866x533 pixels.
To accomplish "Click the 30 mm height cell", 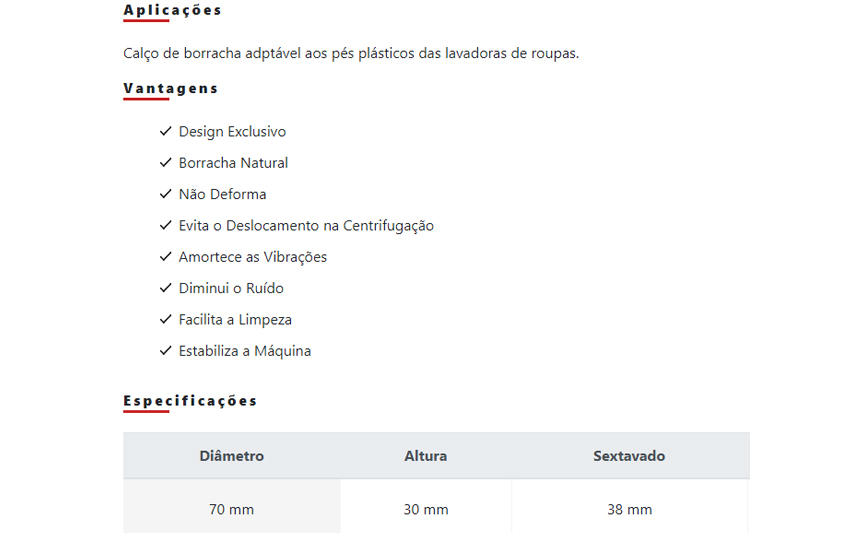I will (425, 509).
